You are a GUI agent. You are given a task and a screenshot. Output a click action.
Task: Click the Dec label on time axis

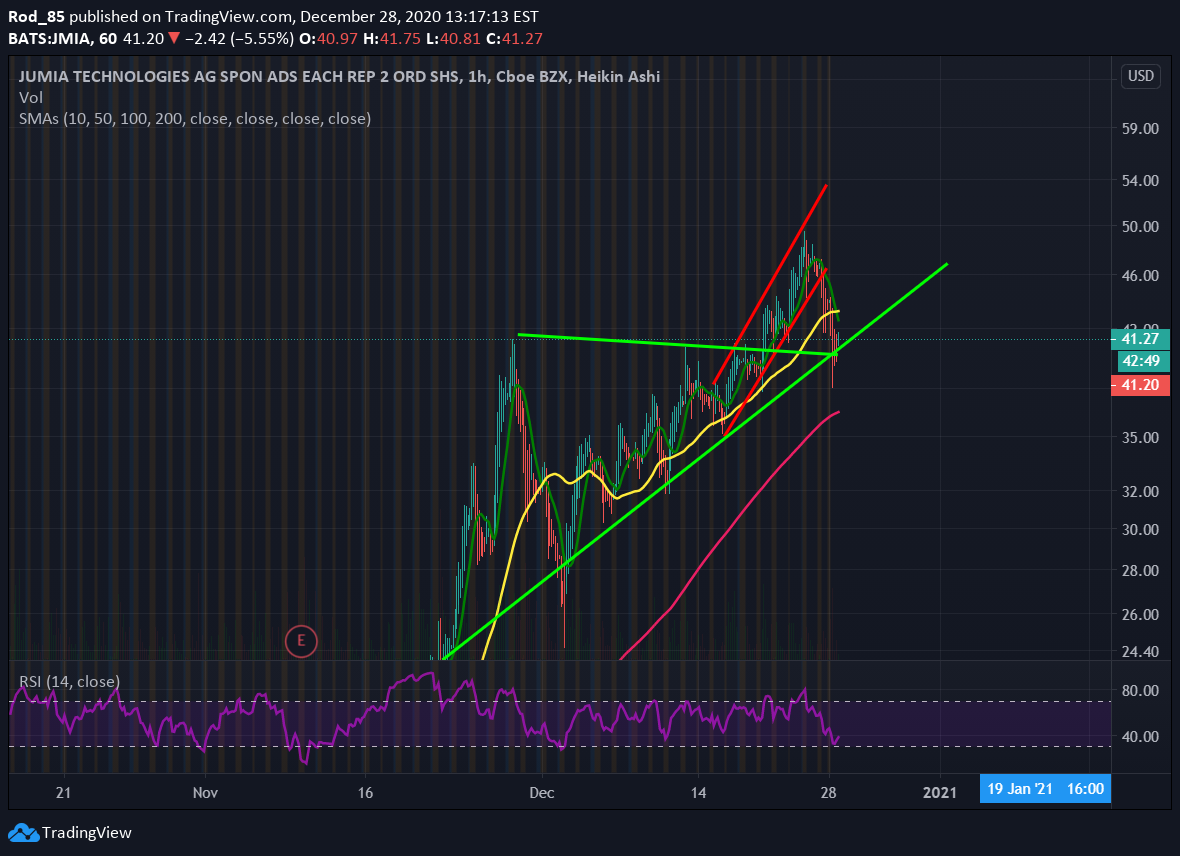click(542, 792)
